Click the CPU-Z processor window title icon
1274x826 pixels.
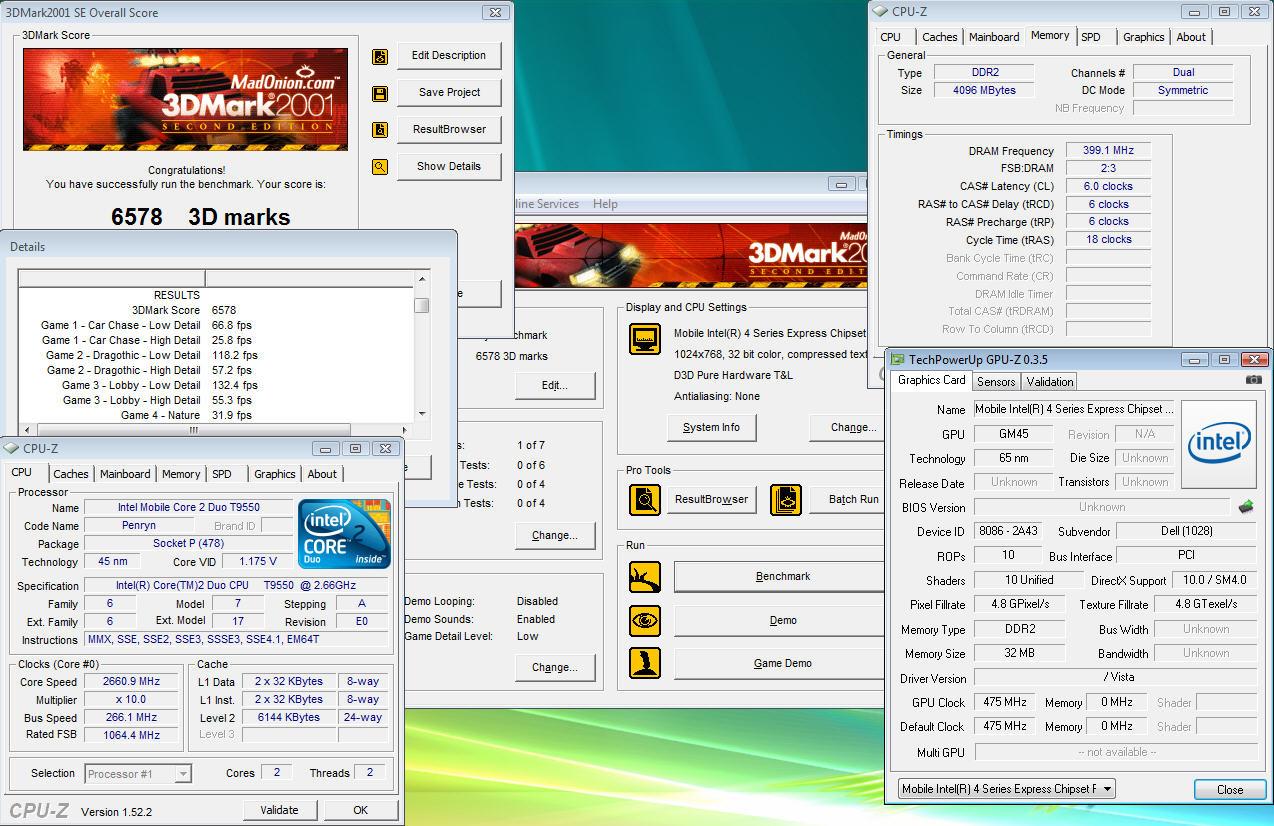click(x=12, y=449)
